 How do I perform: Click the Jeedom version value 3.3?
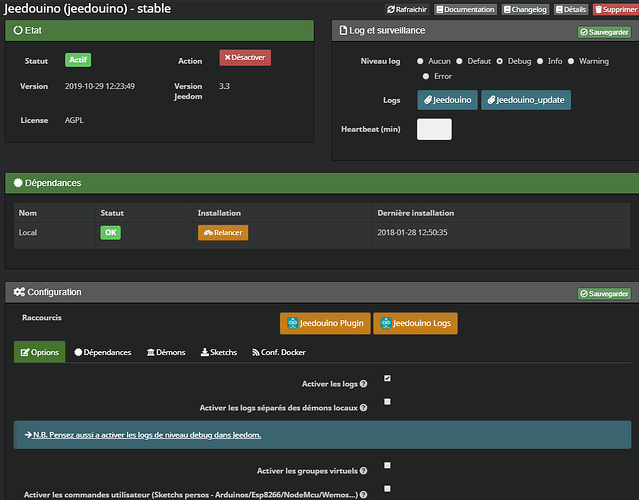point(224,86)
